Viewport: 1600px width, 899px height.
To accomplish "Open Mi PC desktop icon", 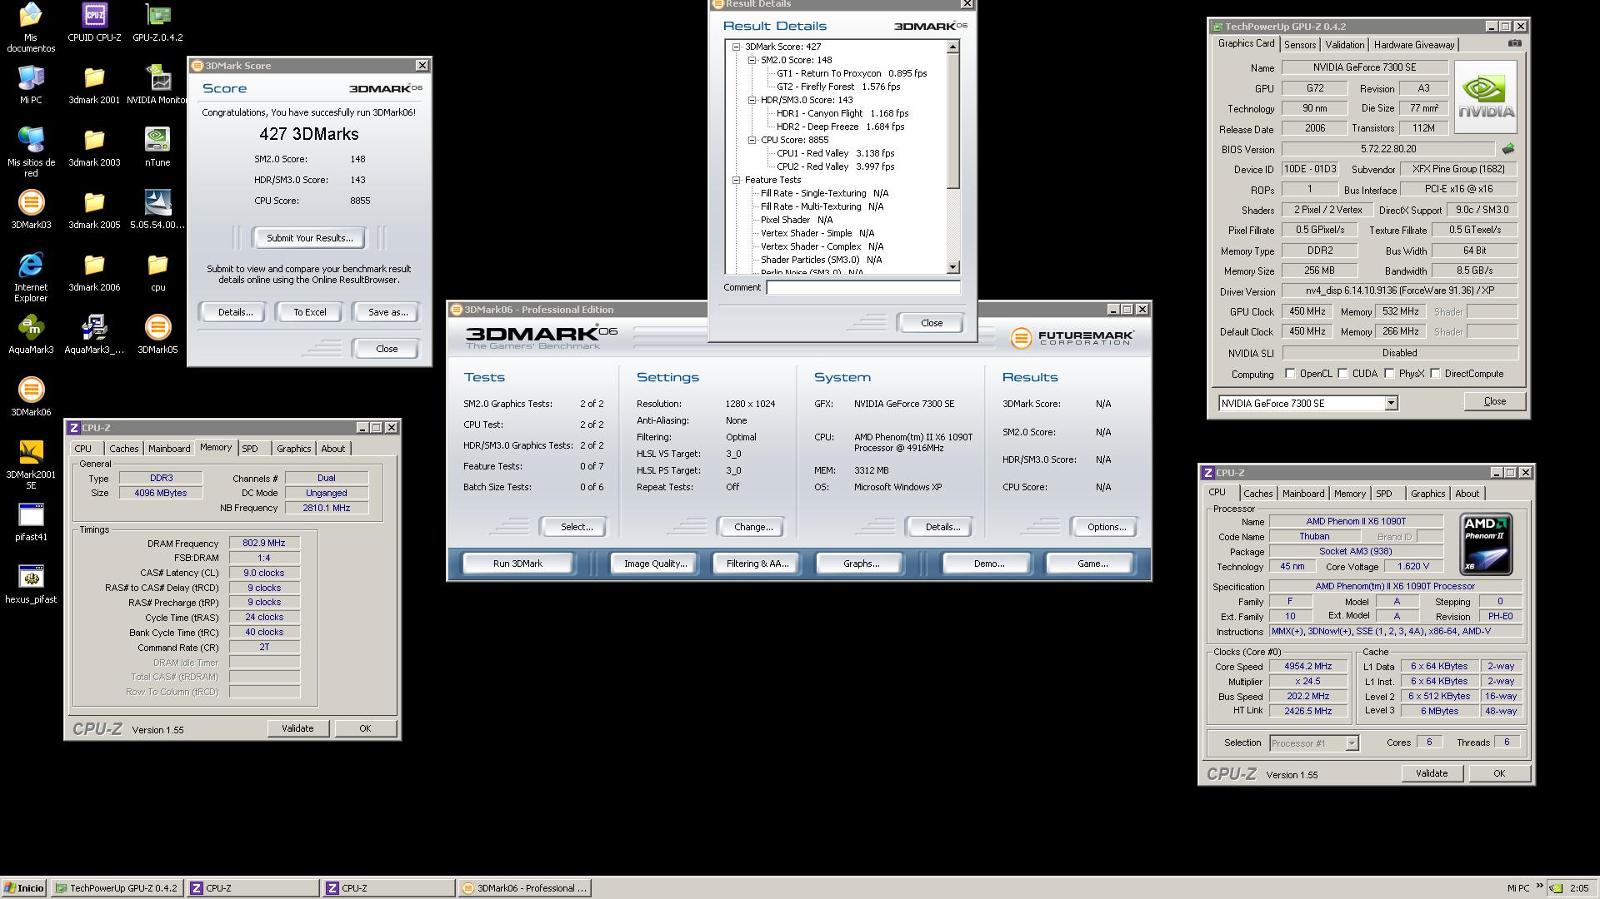I will [31, 84].
